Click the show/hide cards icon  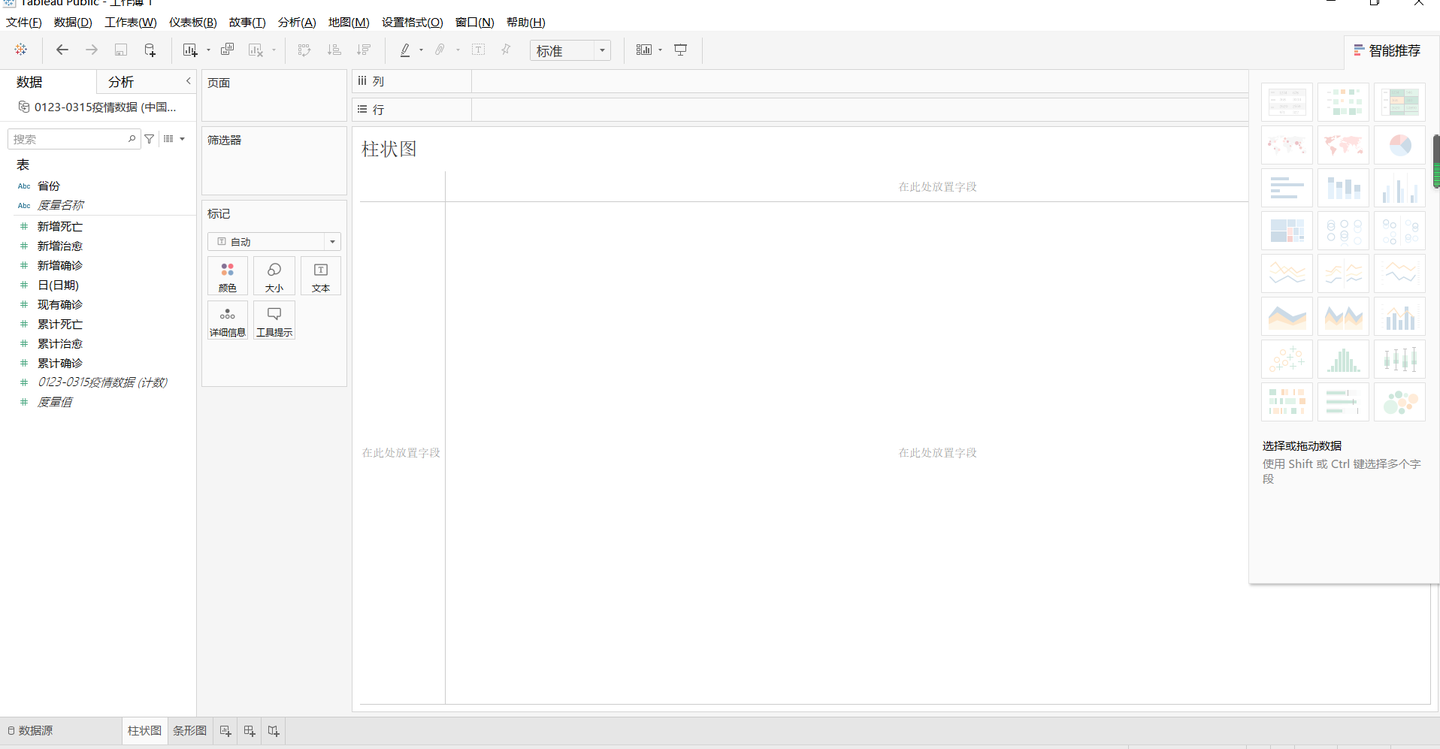[644, 50]
